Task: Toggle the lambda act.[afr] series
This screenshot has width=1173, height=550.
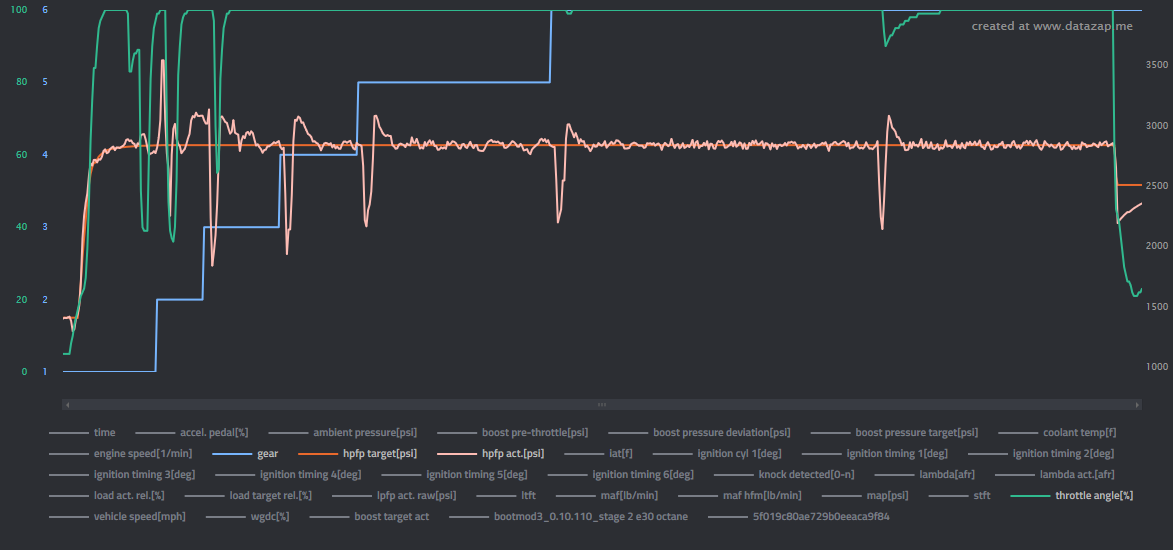Action: point(1076,475)
